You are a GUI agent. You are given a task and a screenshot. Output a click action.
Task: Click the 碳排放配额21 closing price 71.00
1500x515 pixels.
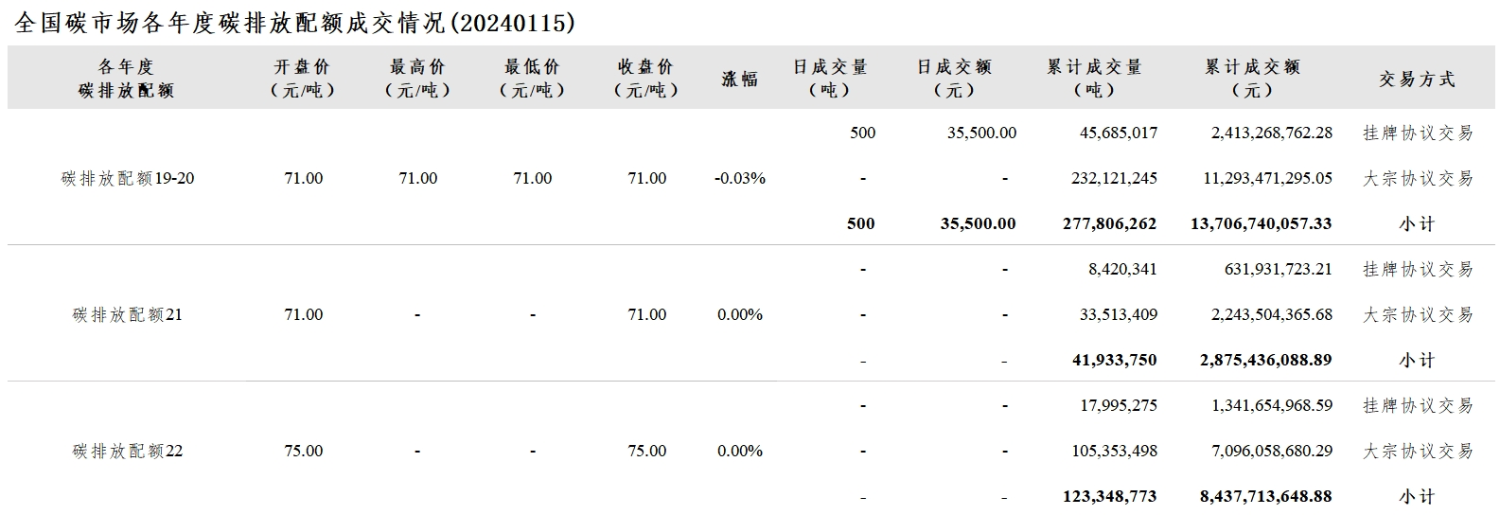pos(647,314)
